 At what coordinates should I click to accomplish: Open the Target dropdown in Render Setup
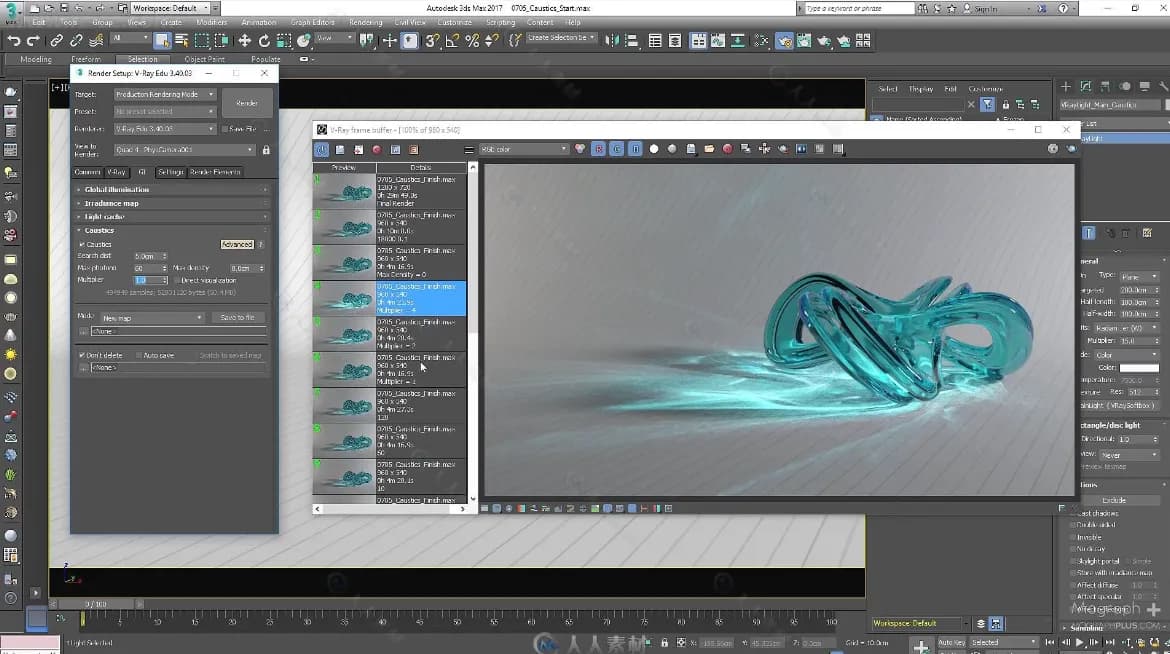click(165, 95)
